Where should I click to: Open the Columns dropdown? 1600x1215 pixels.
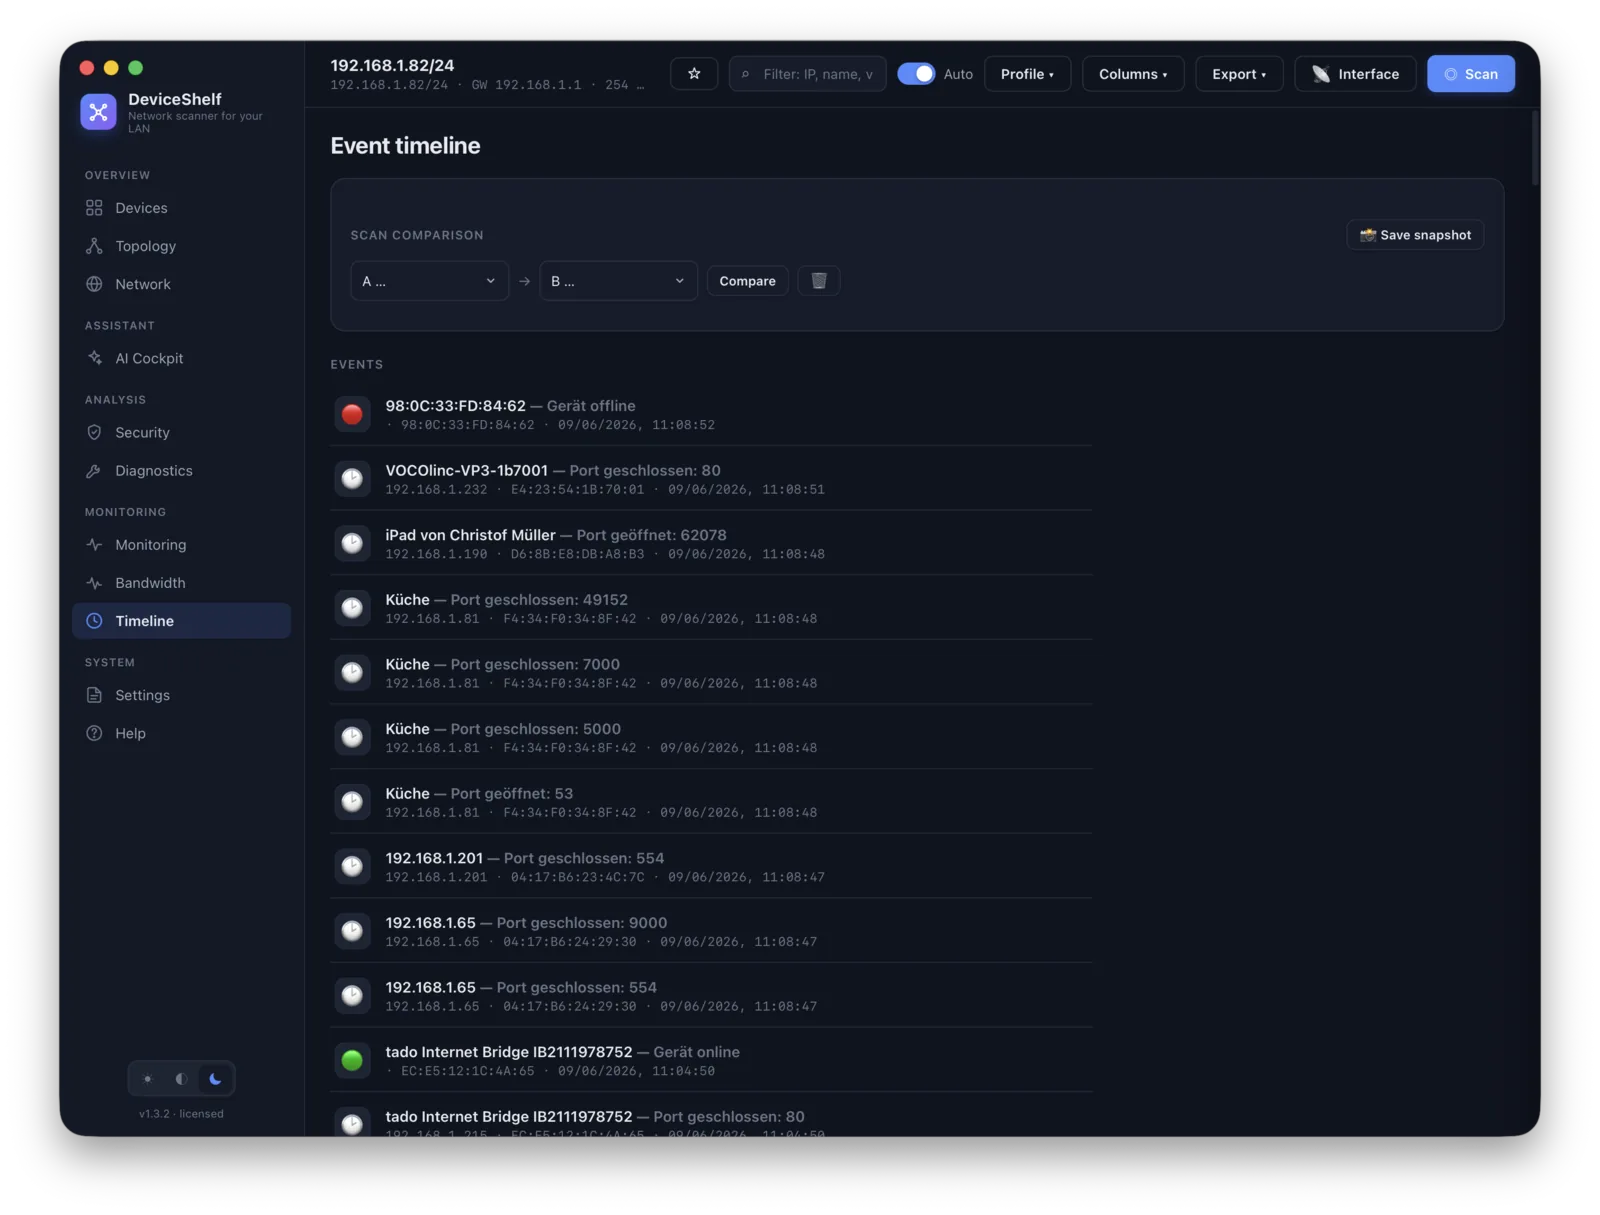point(1133,74)
